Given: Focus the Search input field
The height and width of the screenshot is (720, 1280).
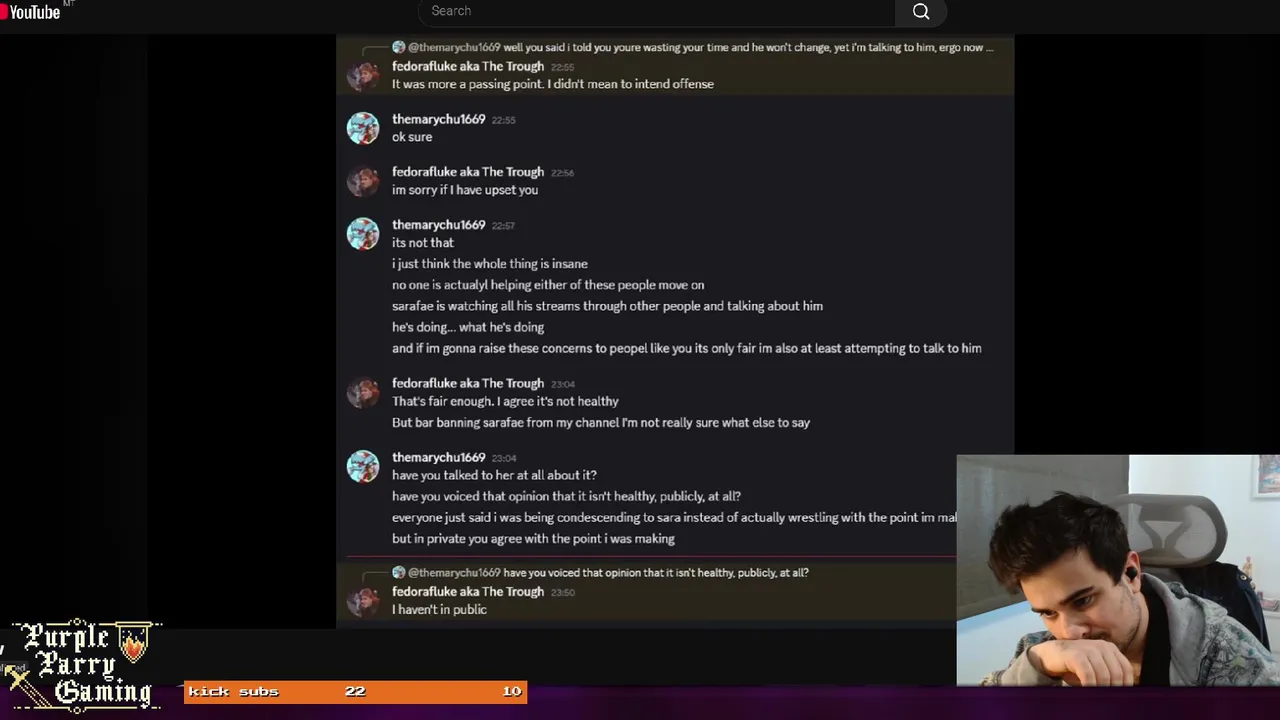Looking at the screenshot, I should tap(657, 11).
